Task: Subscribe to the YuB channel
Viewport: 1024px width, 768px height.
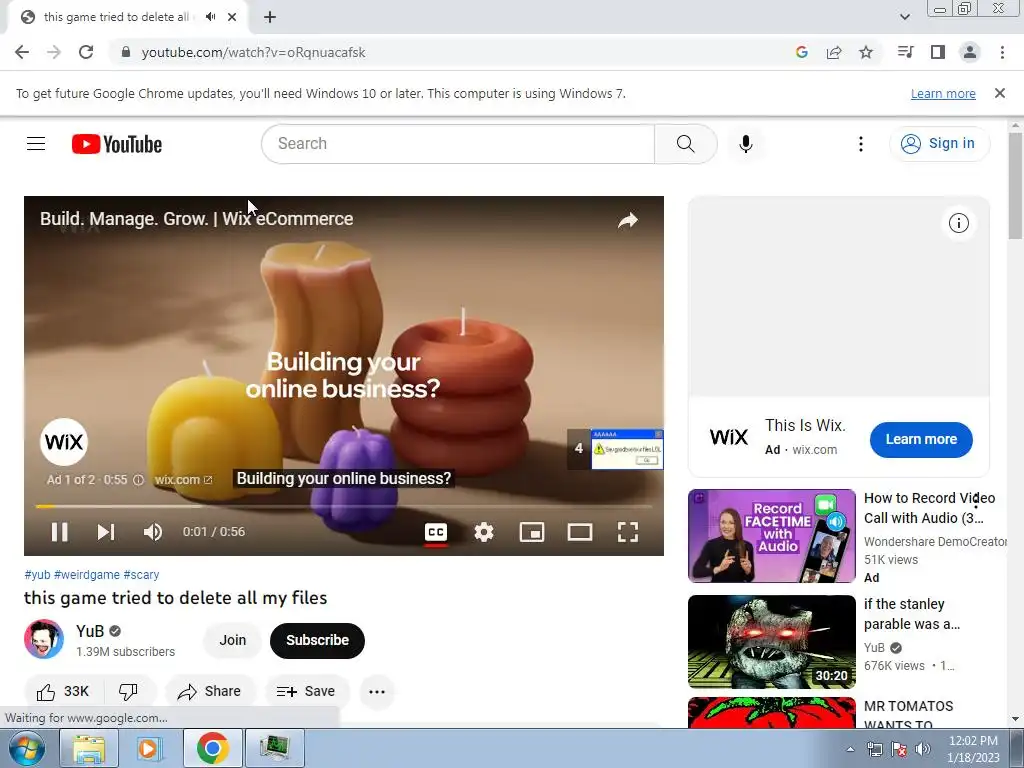Action: click(317, 640)
